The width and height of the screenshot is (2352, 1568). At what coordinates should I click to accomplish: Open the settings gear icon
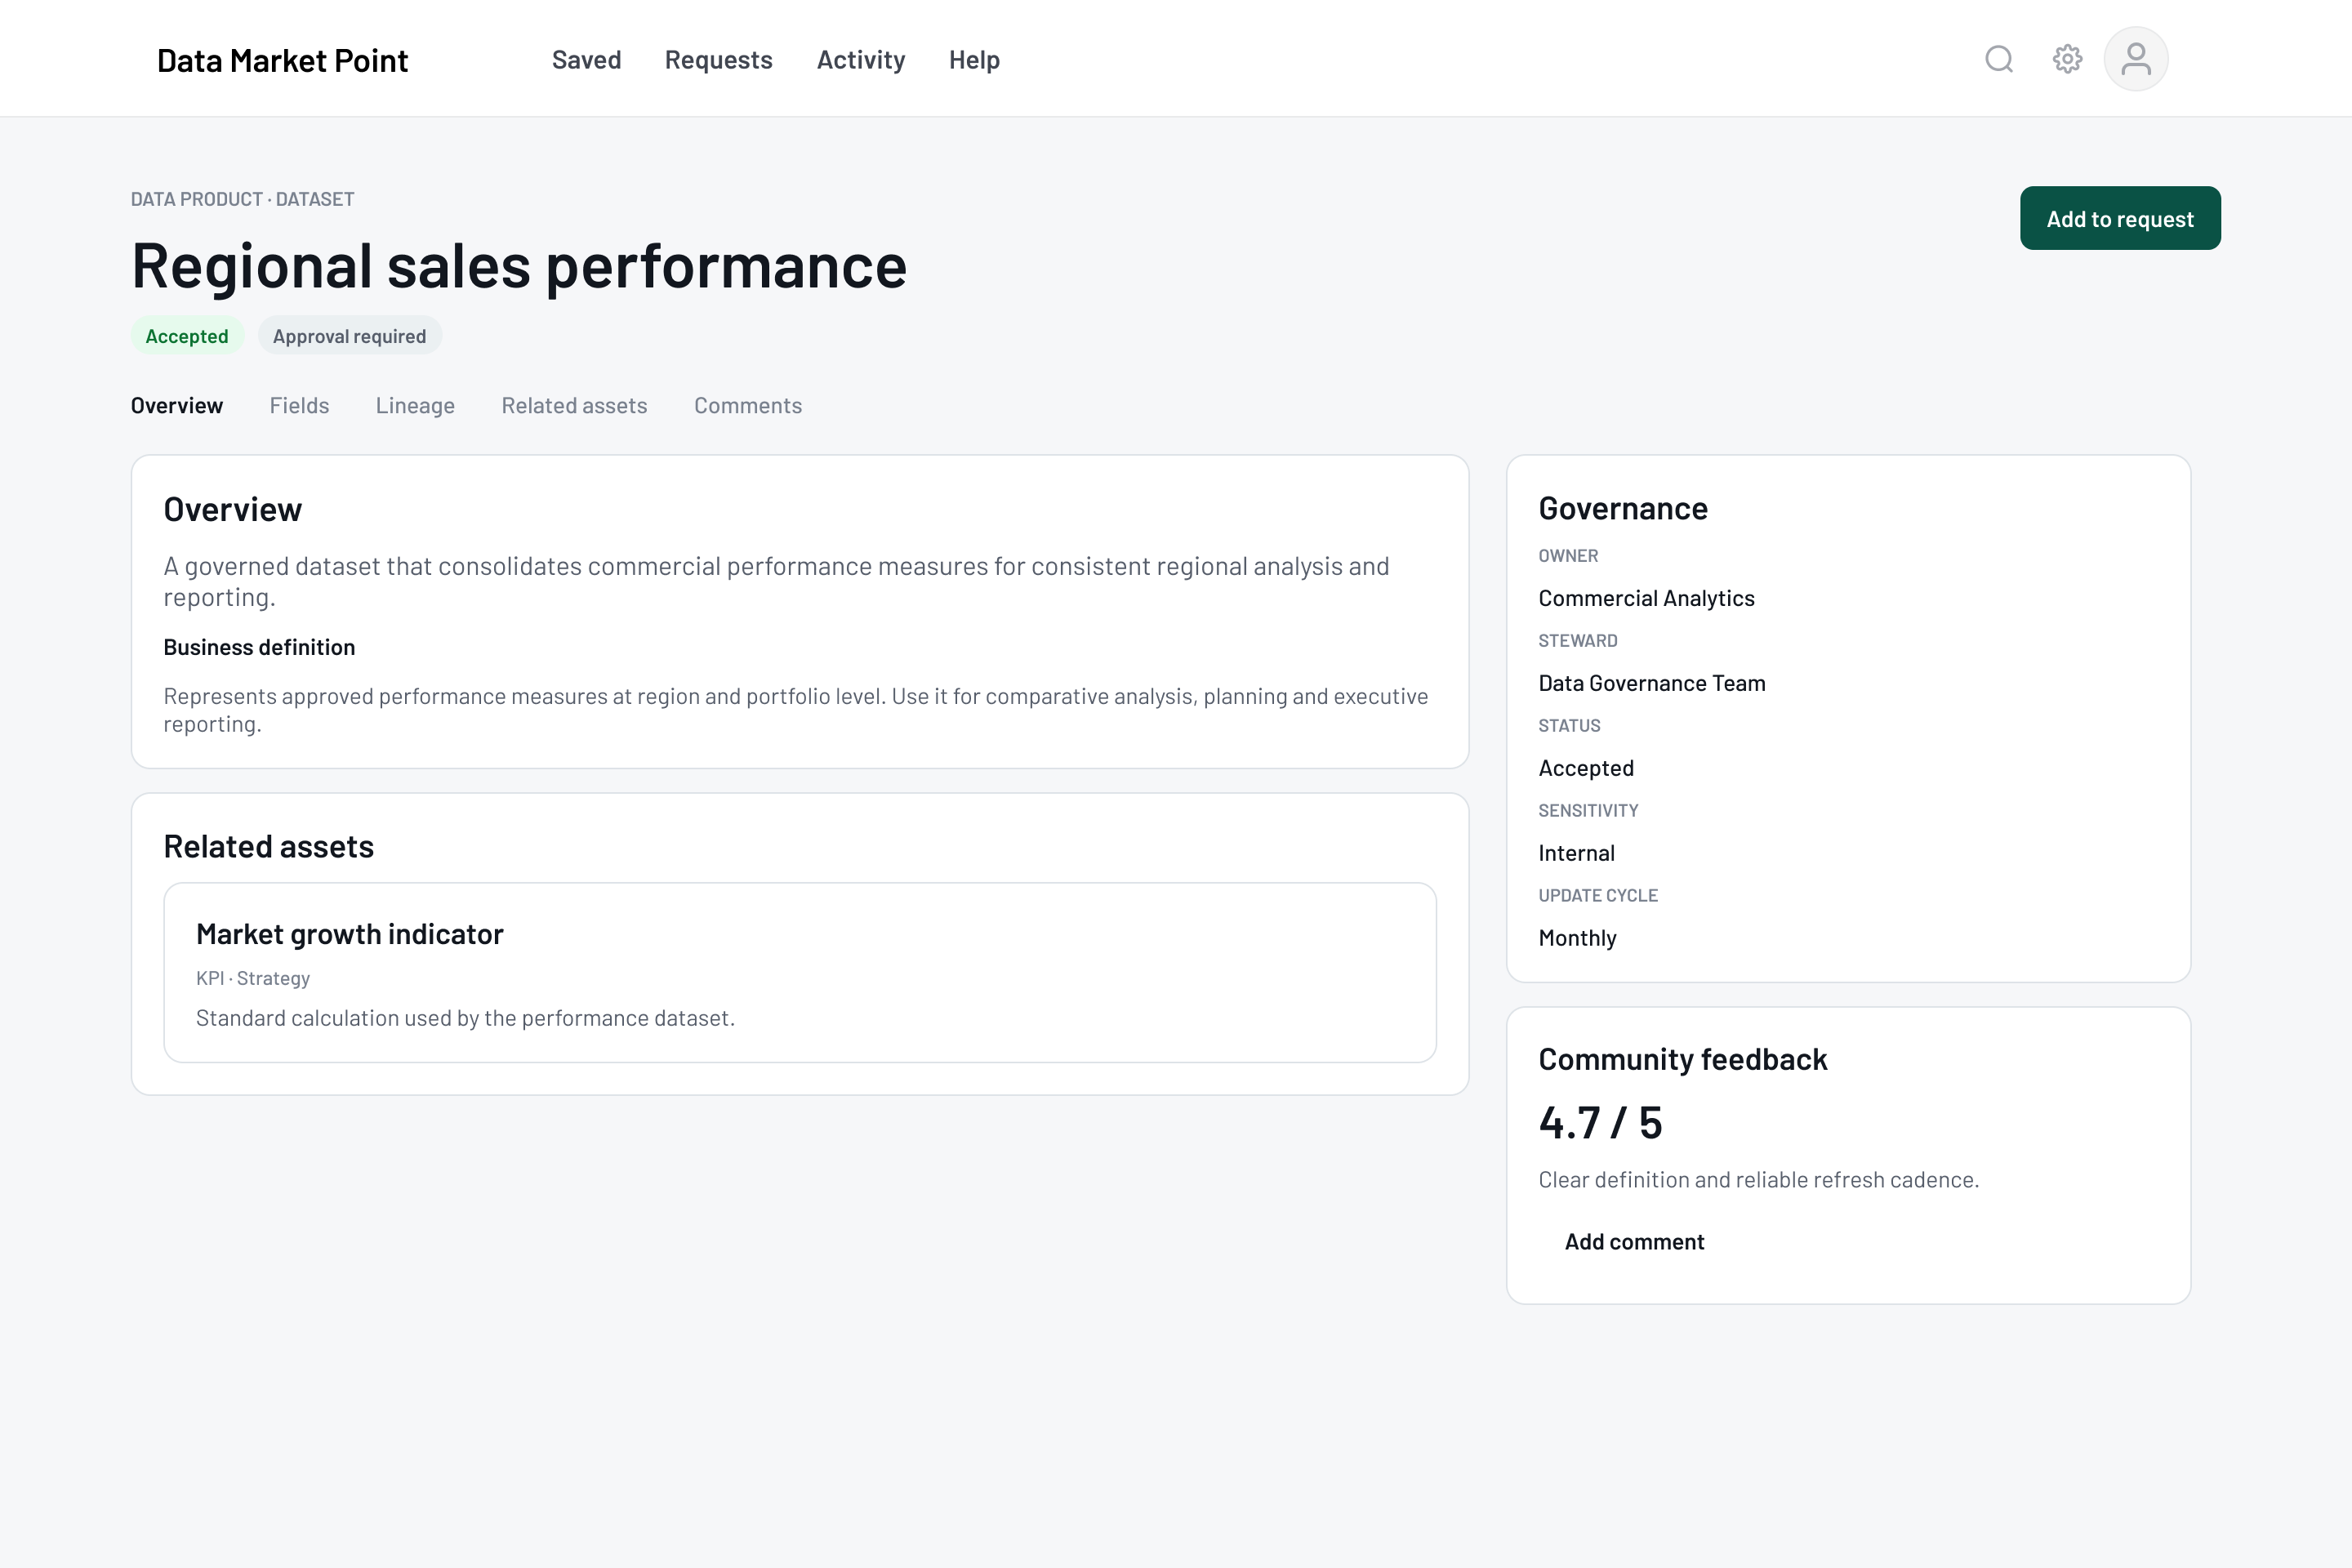click(2067, 59)
